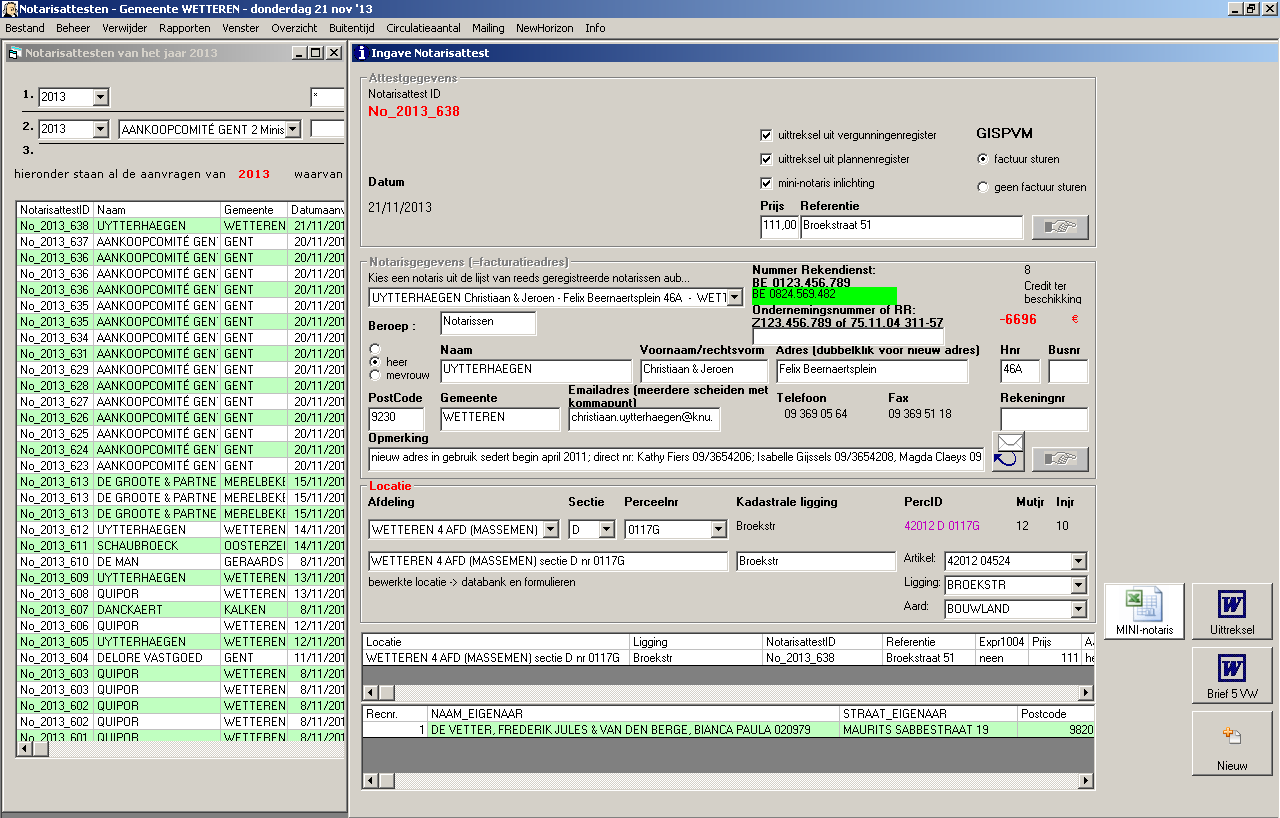
Task: Toggle uittreksel uit plannenregister checkbox
Action: [766, 159]
